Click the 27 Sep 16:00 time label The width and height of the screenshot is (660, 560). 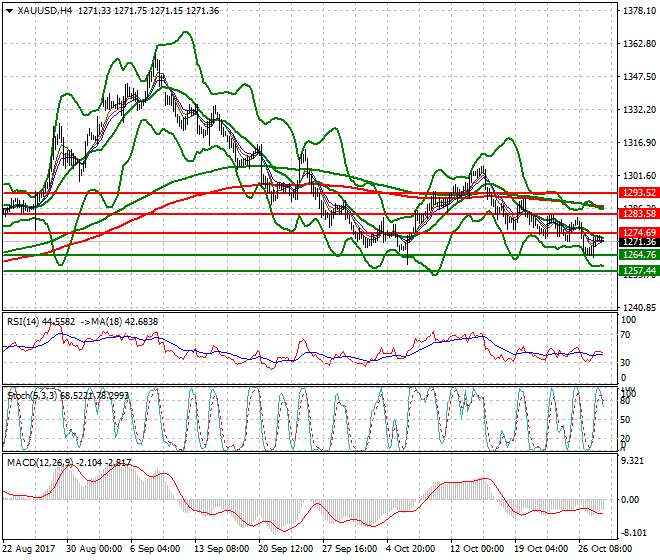coord(349,549)
